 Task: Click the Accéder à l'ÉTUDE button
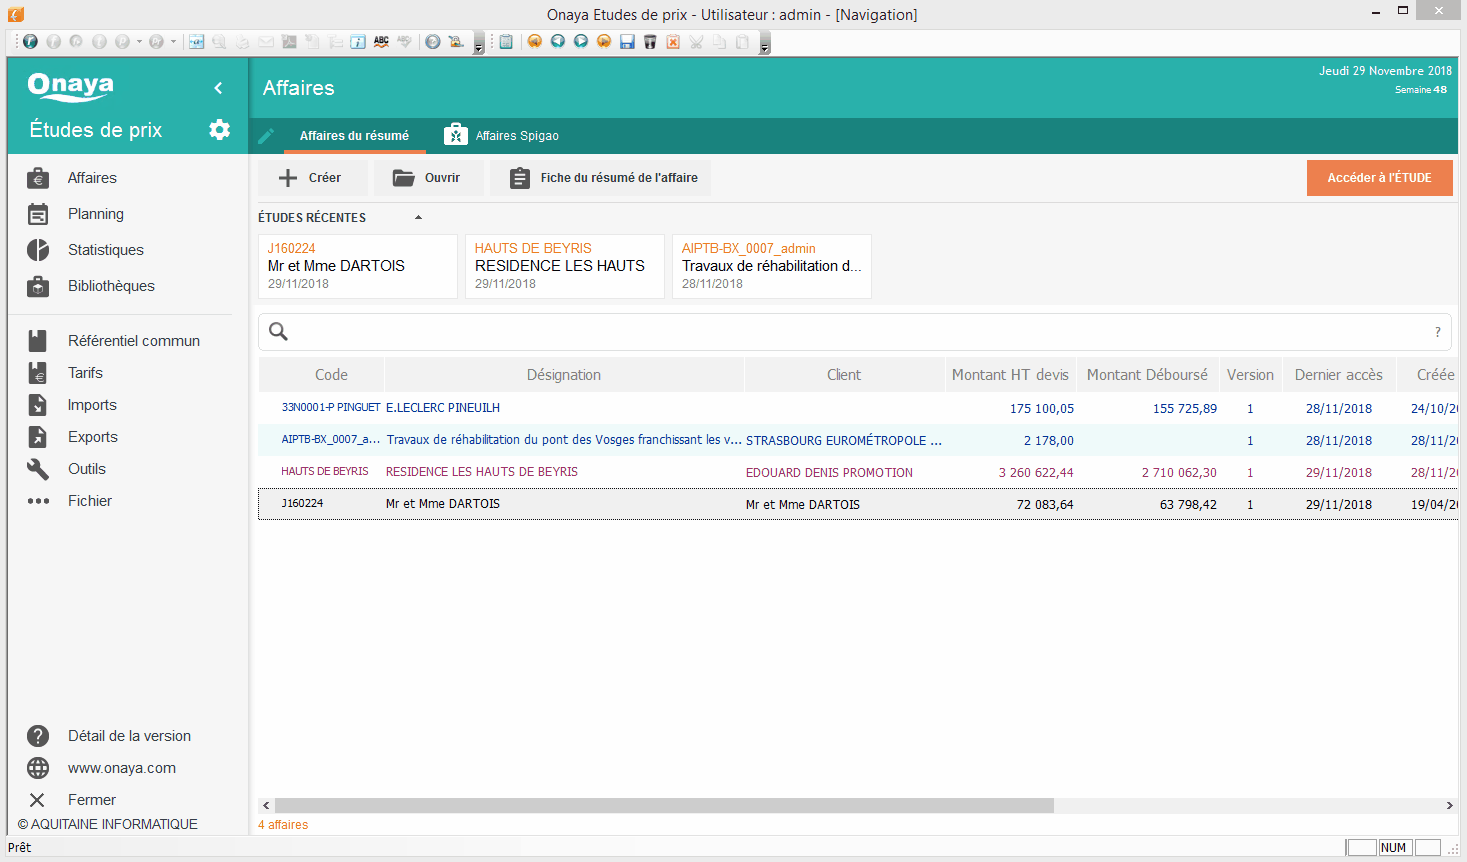tap(1379, 178)
